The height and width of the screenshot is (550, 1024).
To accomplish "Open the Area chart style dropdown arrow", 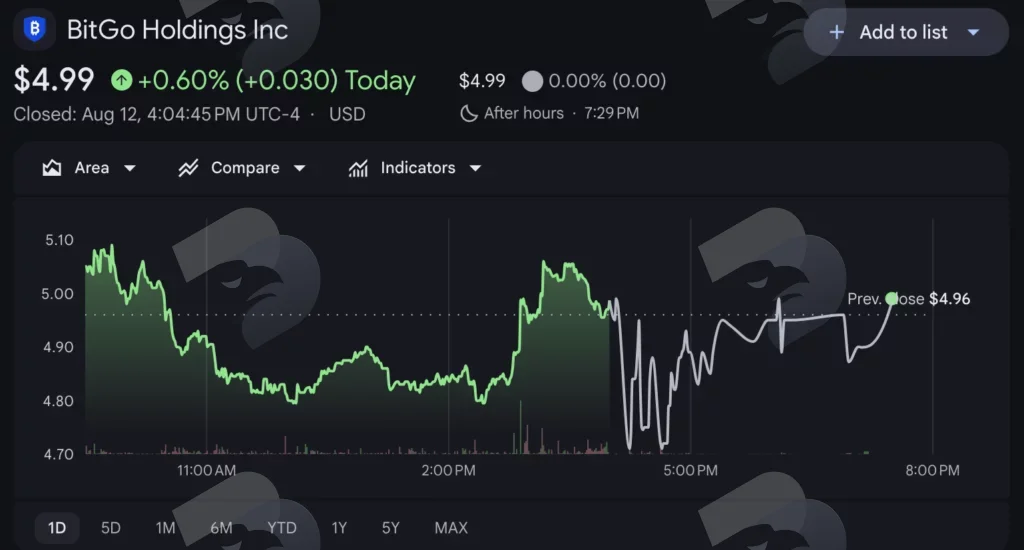I will pos(130,169).
